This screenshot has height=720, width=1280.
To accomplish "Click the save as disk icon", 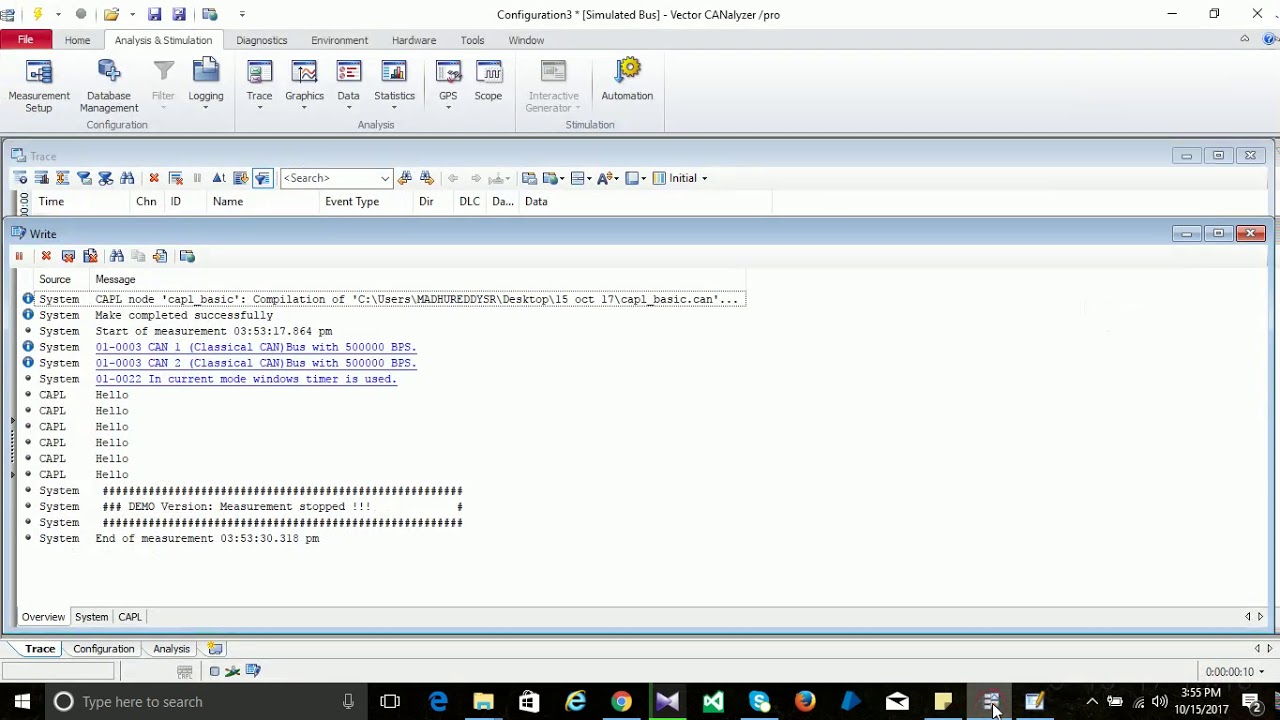I will pyautogui.click(x=180, y=14).
